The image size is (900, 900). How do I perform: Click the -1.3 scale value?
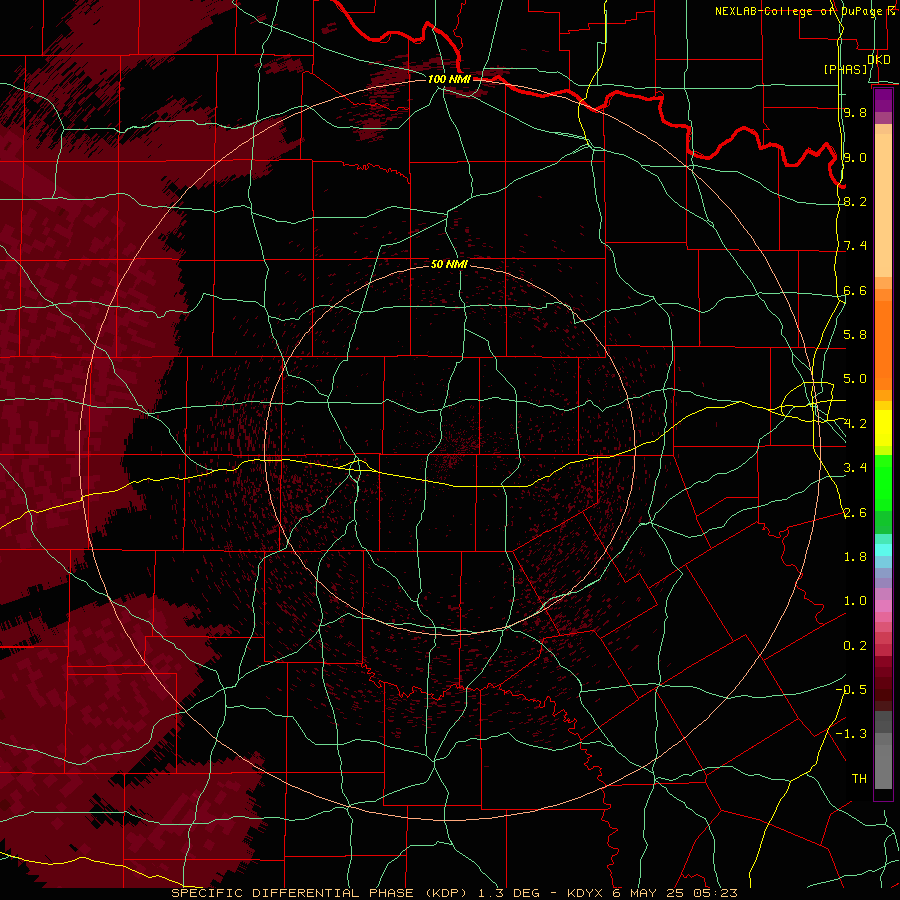[851, 734]
